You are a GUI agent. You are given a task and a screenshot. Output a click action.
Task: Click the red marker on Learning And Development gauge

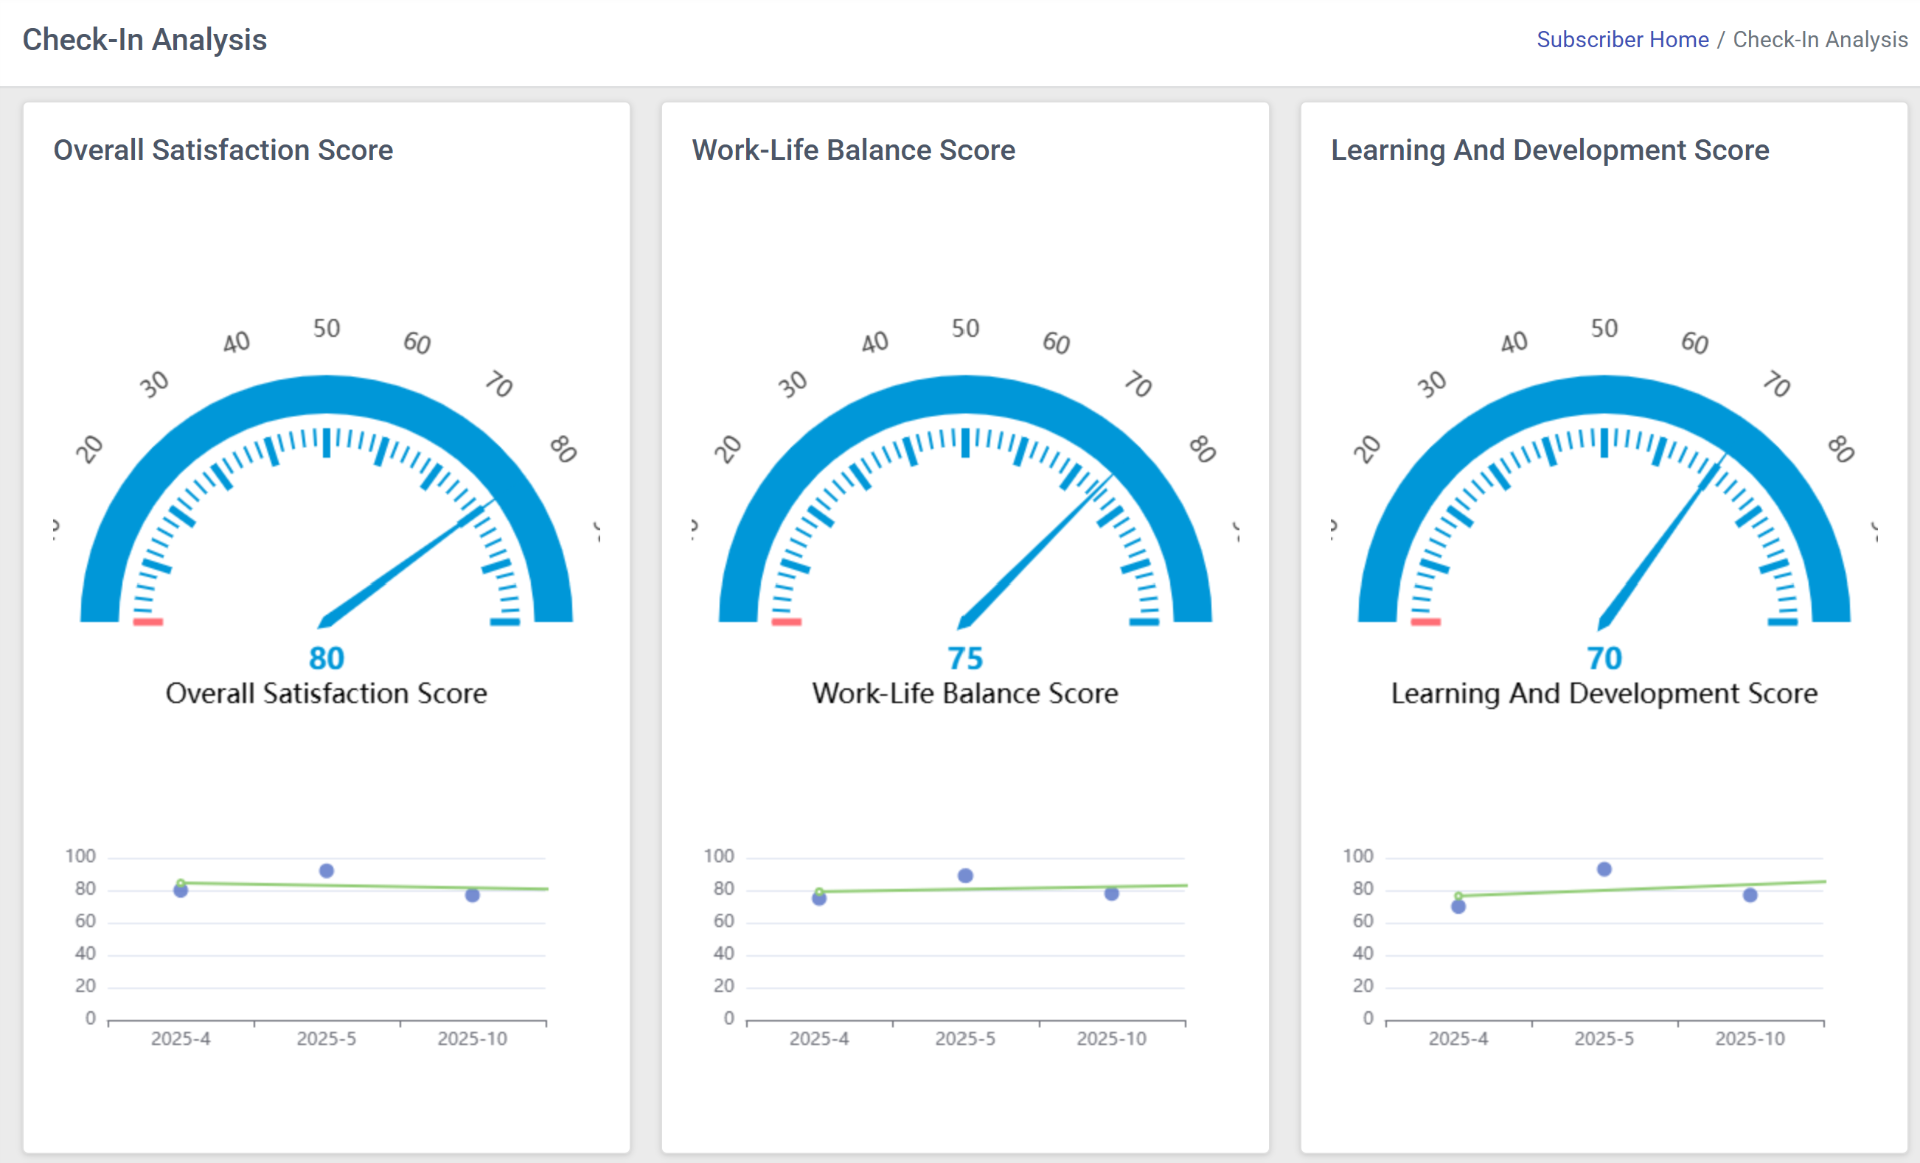coord(1423,622)
